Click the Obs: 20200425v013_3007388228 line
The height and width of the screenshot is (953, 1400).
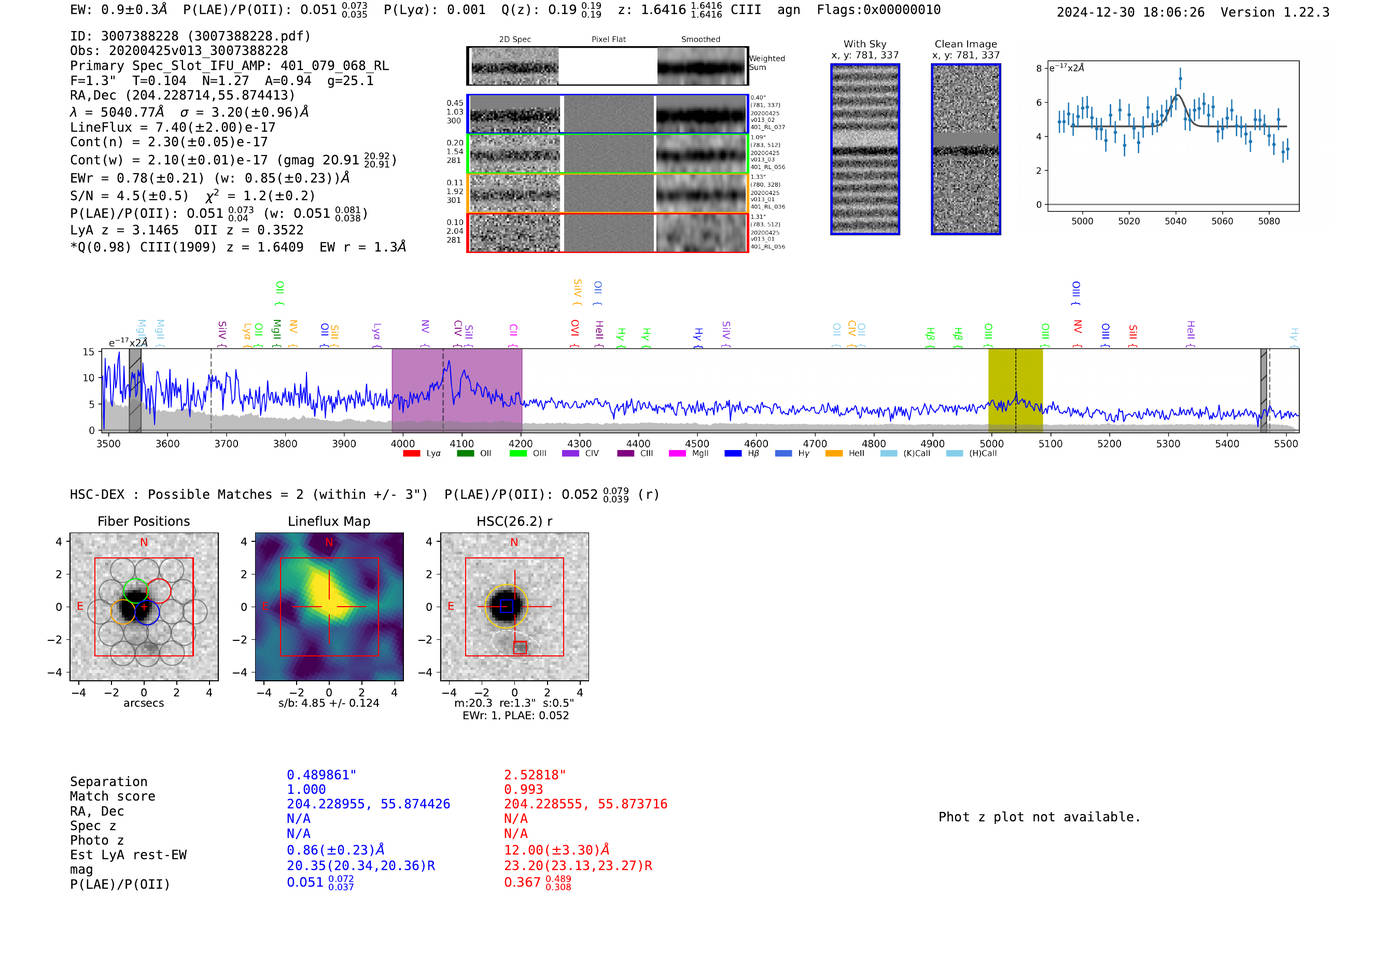coord(179,51)
